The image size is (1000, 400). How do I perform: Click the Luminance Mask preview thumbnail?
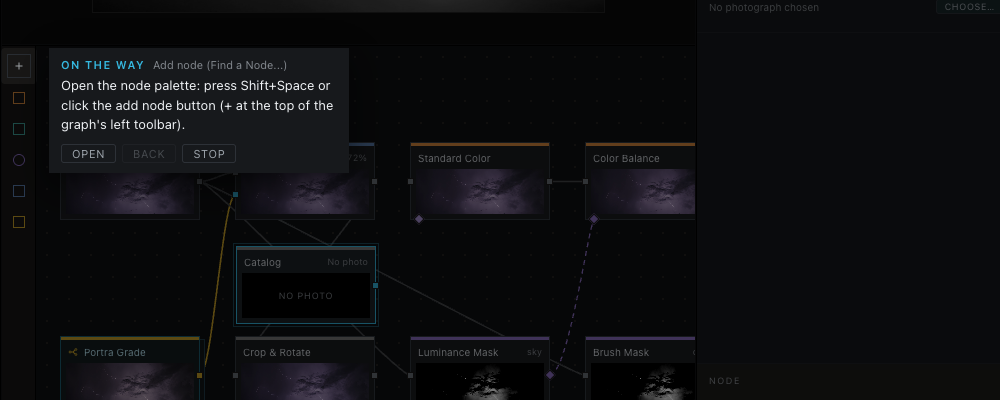pyautogui.click(x=480, y=381)
